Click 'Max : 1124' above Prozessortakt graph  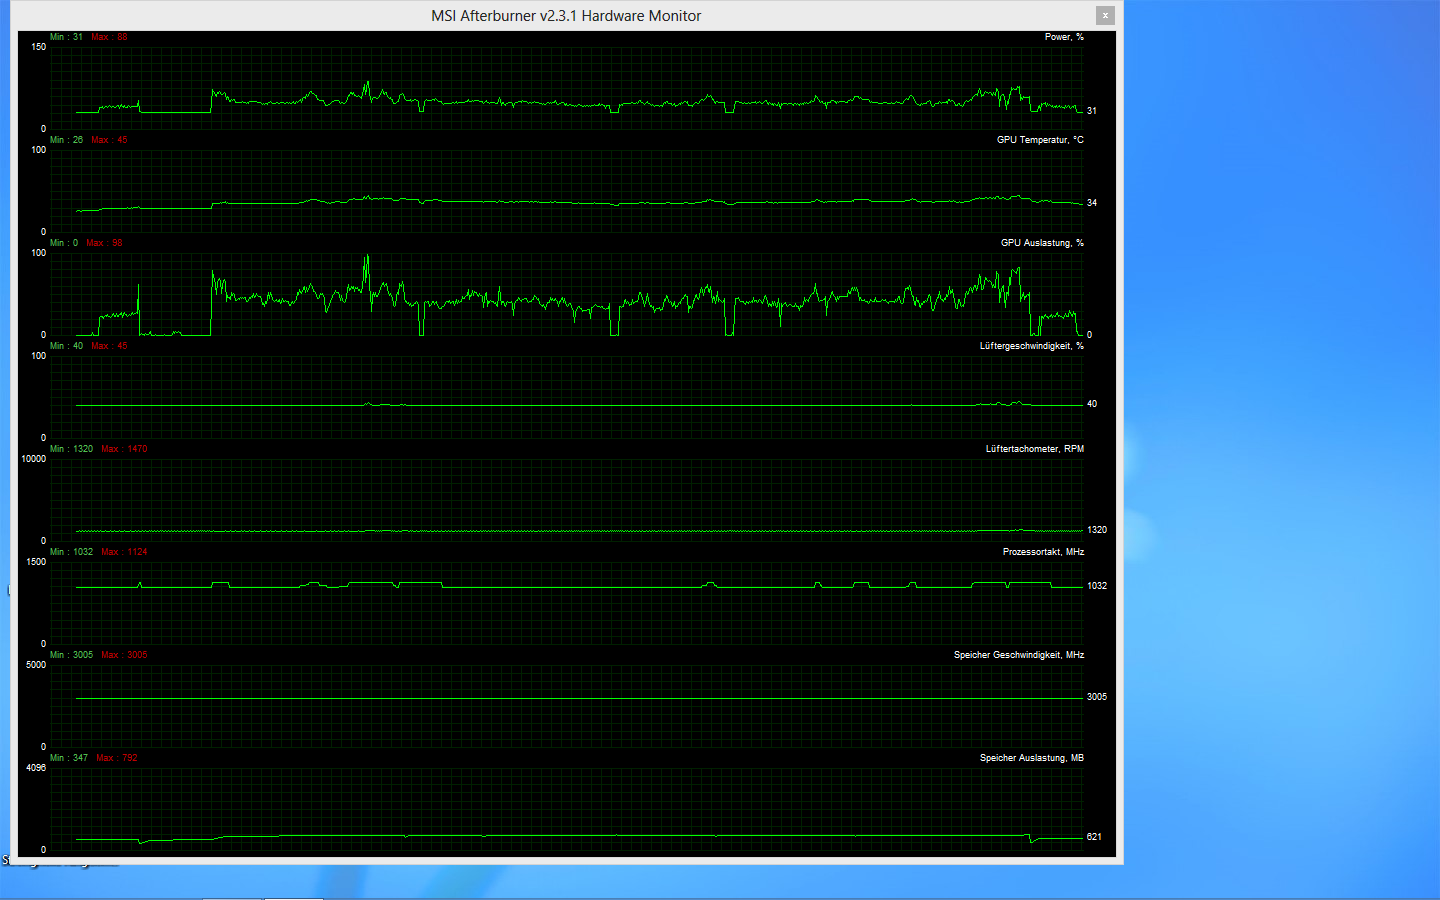(x=124, y=552)
